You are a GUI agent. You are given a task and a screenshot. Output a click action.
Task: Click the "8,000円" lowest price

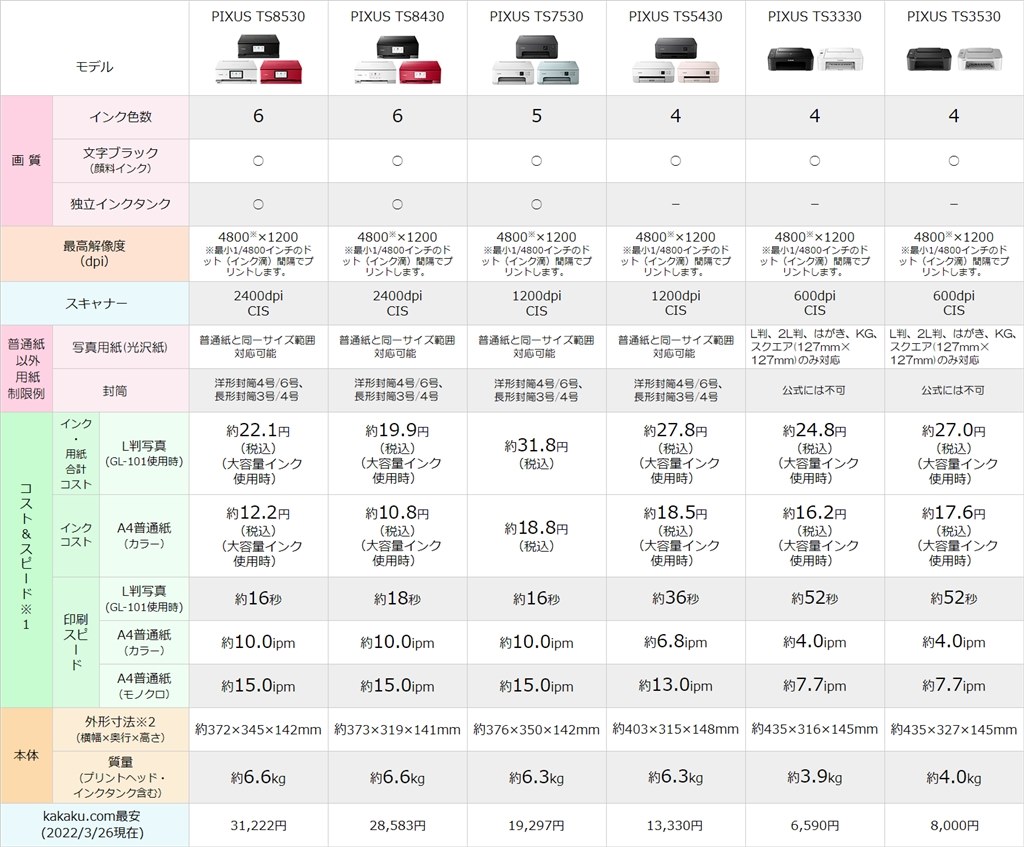[953, 825]
